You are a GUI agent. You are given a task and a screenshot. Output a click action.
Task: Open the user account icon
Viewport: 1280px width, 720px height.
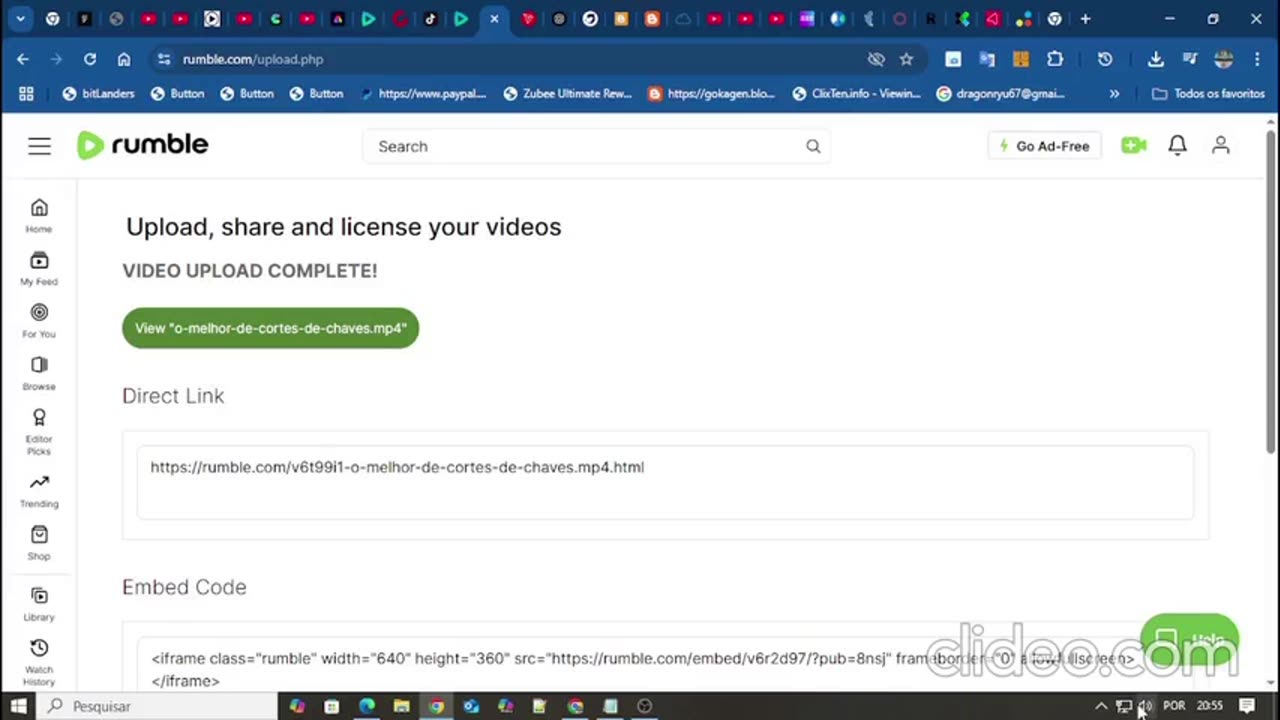click(x=1221, y=146)
